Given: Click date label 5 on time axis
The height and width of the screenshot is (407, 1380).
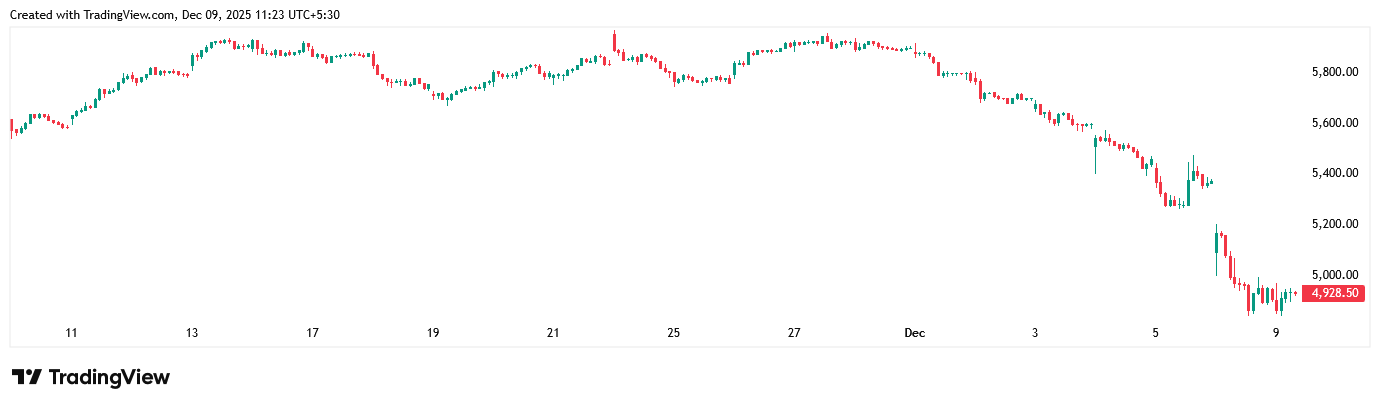Looking at the screenshot, I should (1155, 333).
